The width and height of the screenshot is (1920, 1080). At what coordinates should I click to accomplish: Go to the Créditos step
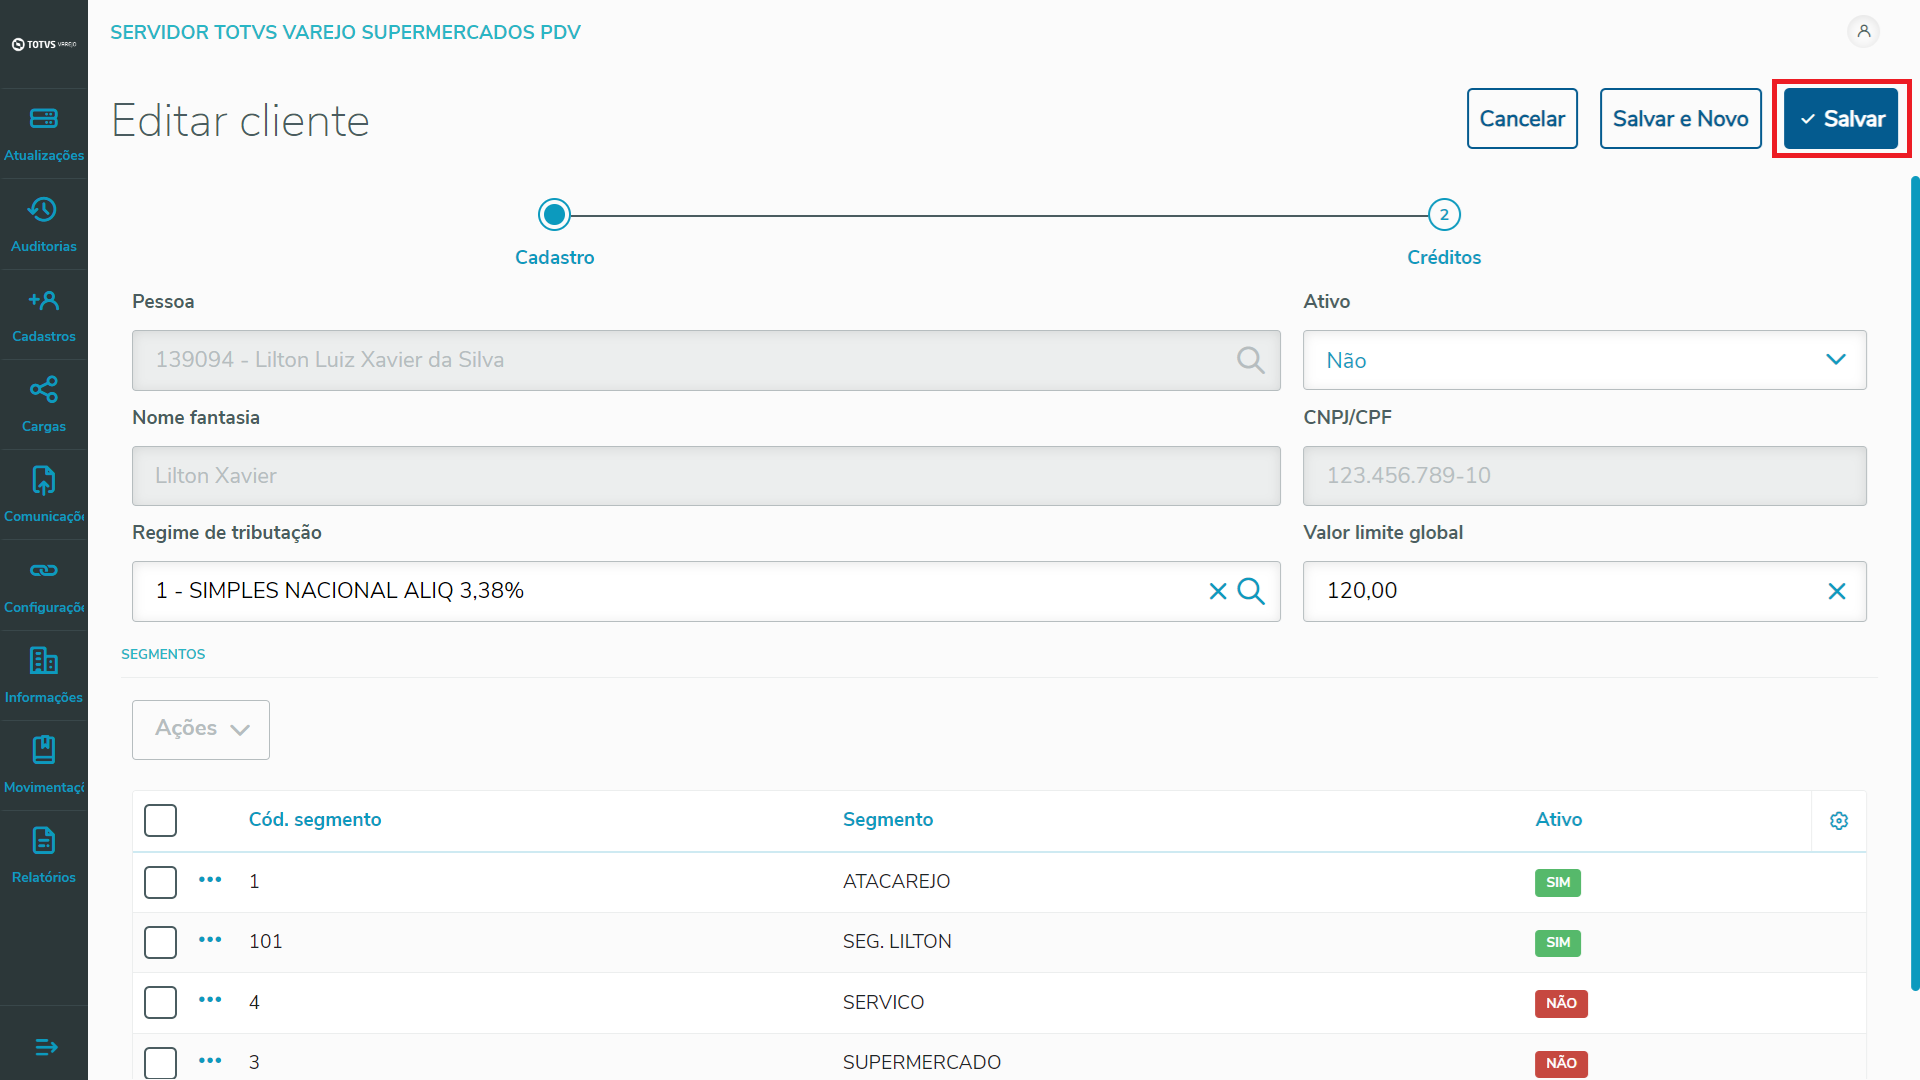(1443, 215)
